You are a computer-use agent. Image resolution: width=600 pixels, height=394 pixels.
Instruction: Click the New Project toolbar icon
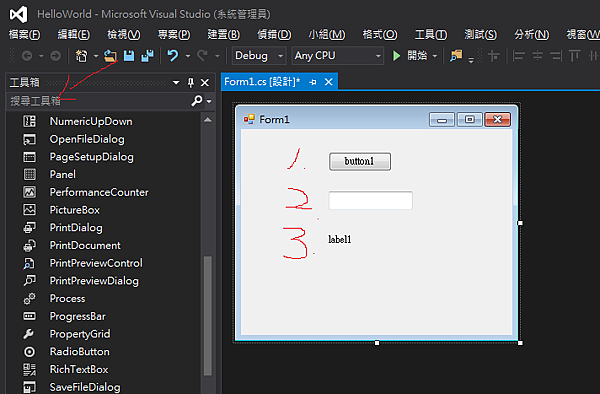(x=81, y=56)
